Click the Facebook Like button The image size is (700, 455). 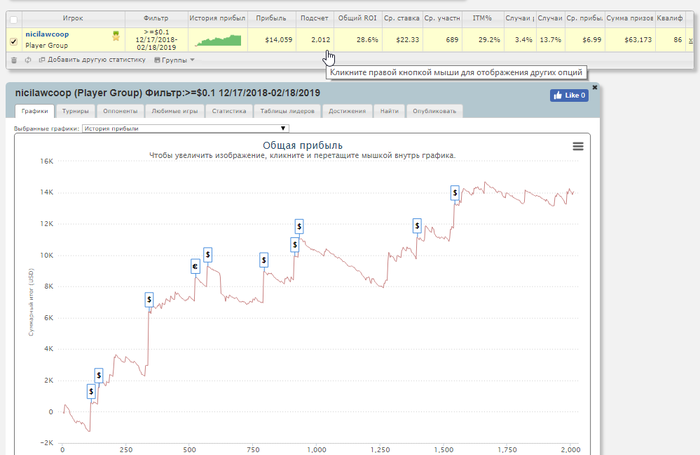pyautogui.click(x=569, y=95)
